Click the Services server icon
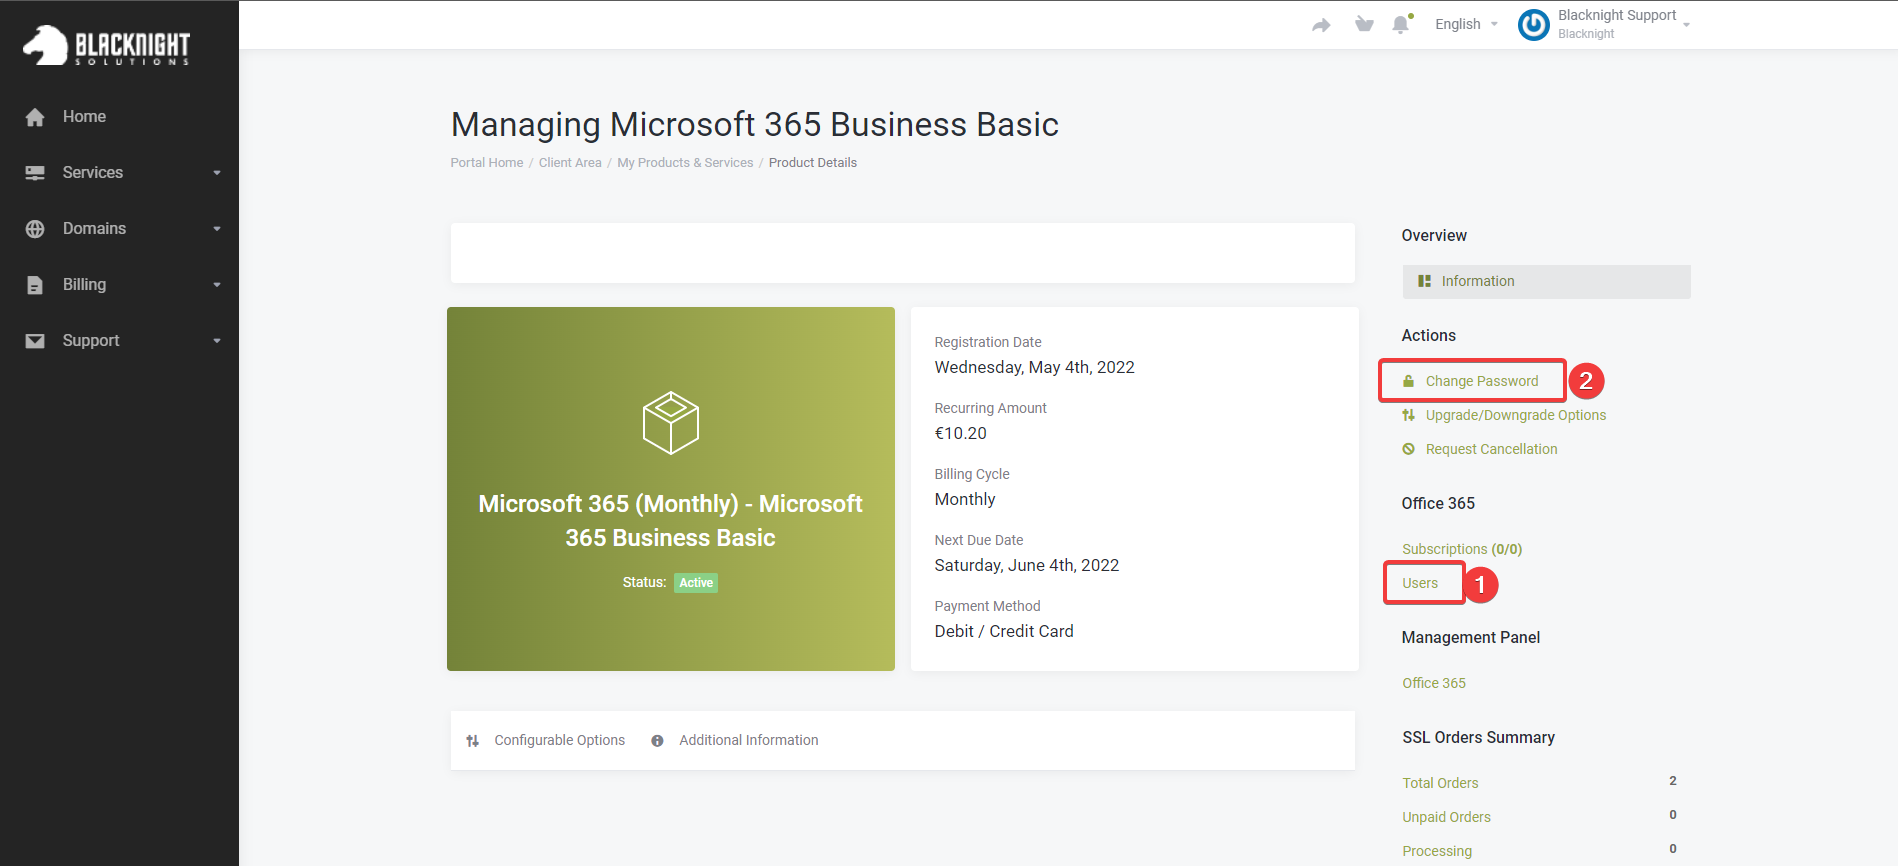Screen dimensions: 1898x866 click(x=35, y=173)
